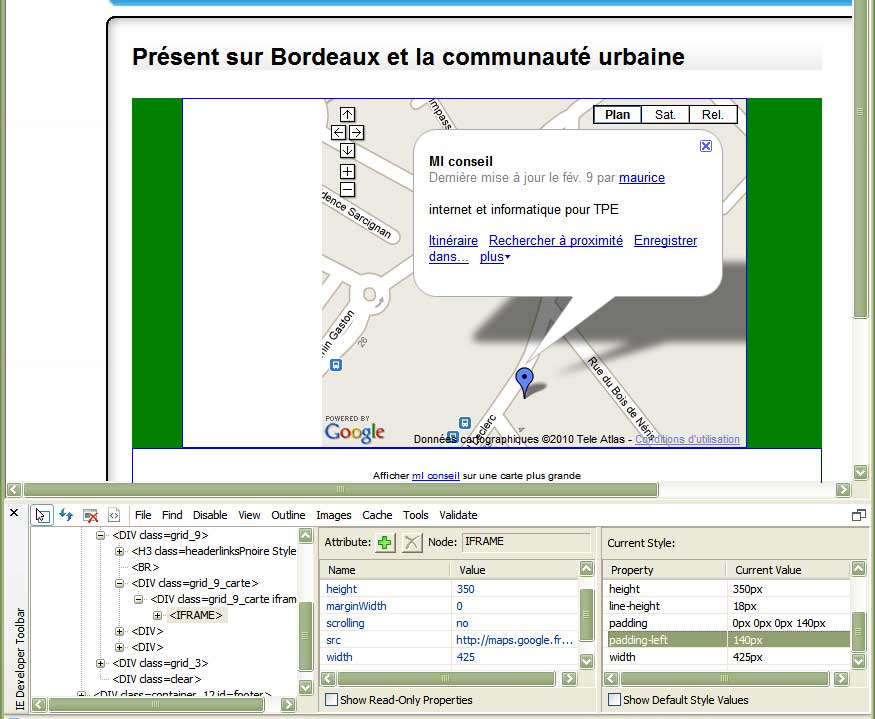Select the padding-left style row

pos(728,640)
